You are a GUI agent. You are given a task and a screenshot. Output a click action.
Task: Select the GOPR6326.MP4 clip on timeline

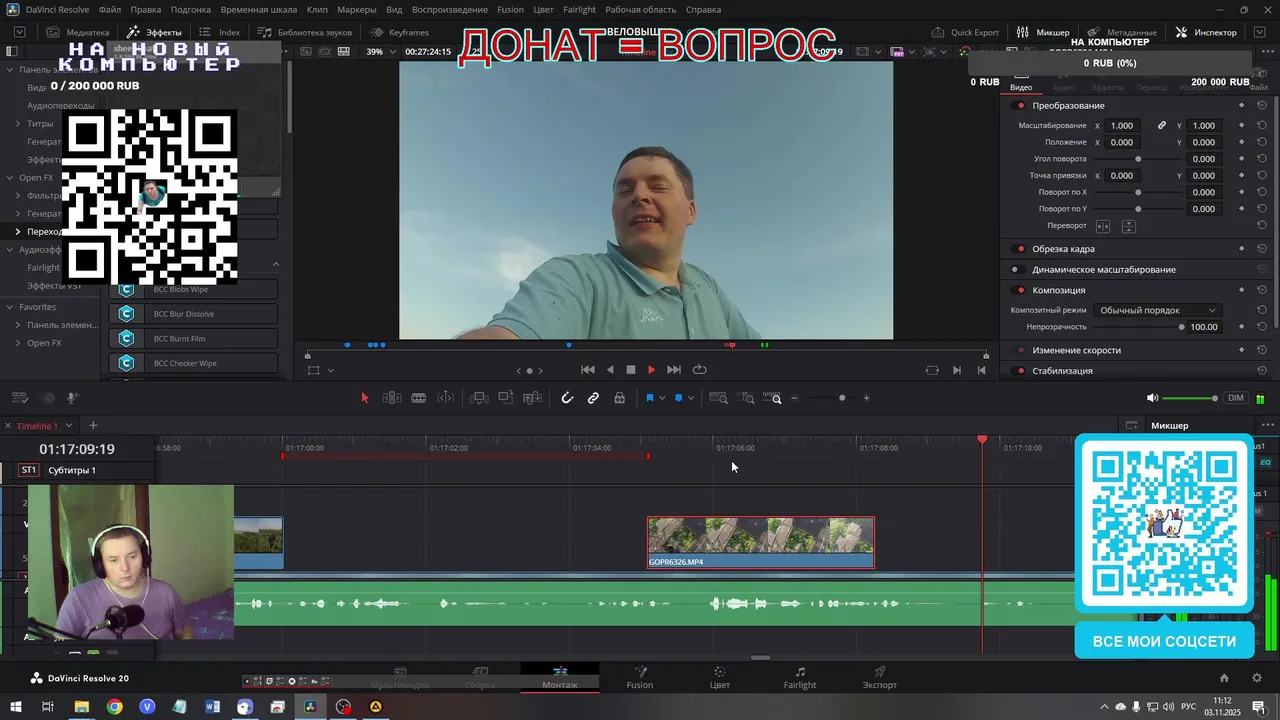[761, 543]
